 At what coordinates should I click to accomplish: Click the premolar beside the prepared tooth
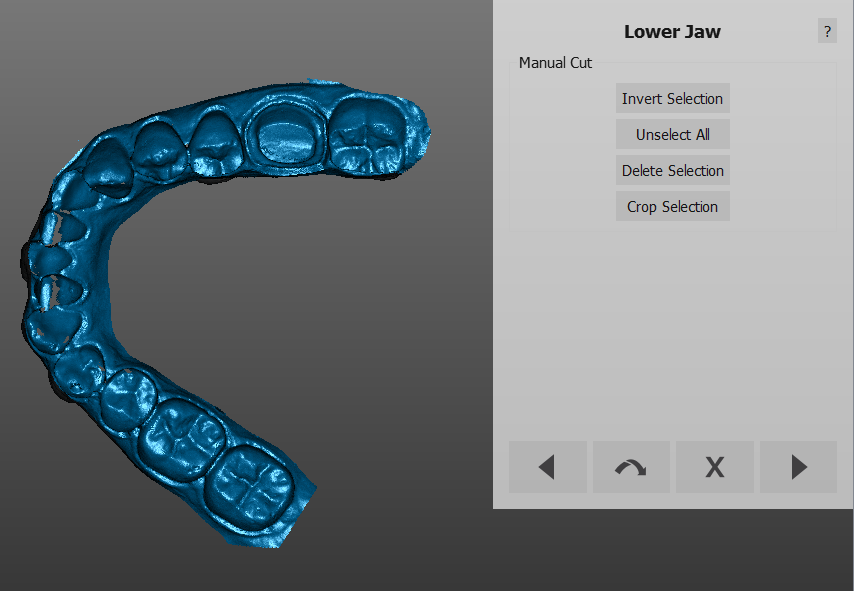tap(214, 142)
